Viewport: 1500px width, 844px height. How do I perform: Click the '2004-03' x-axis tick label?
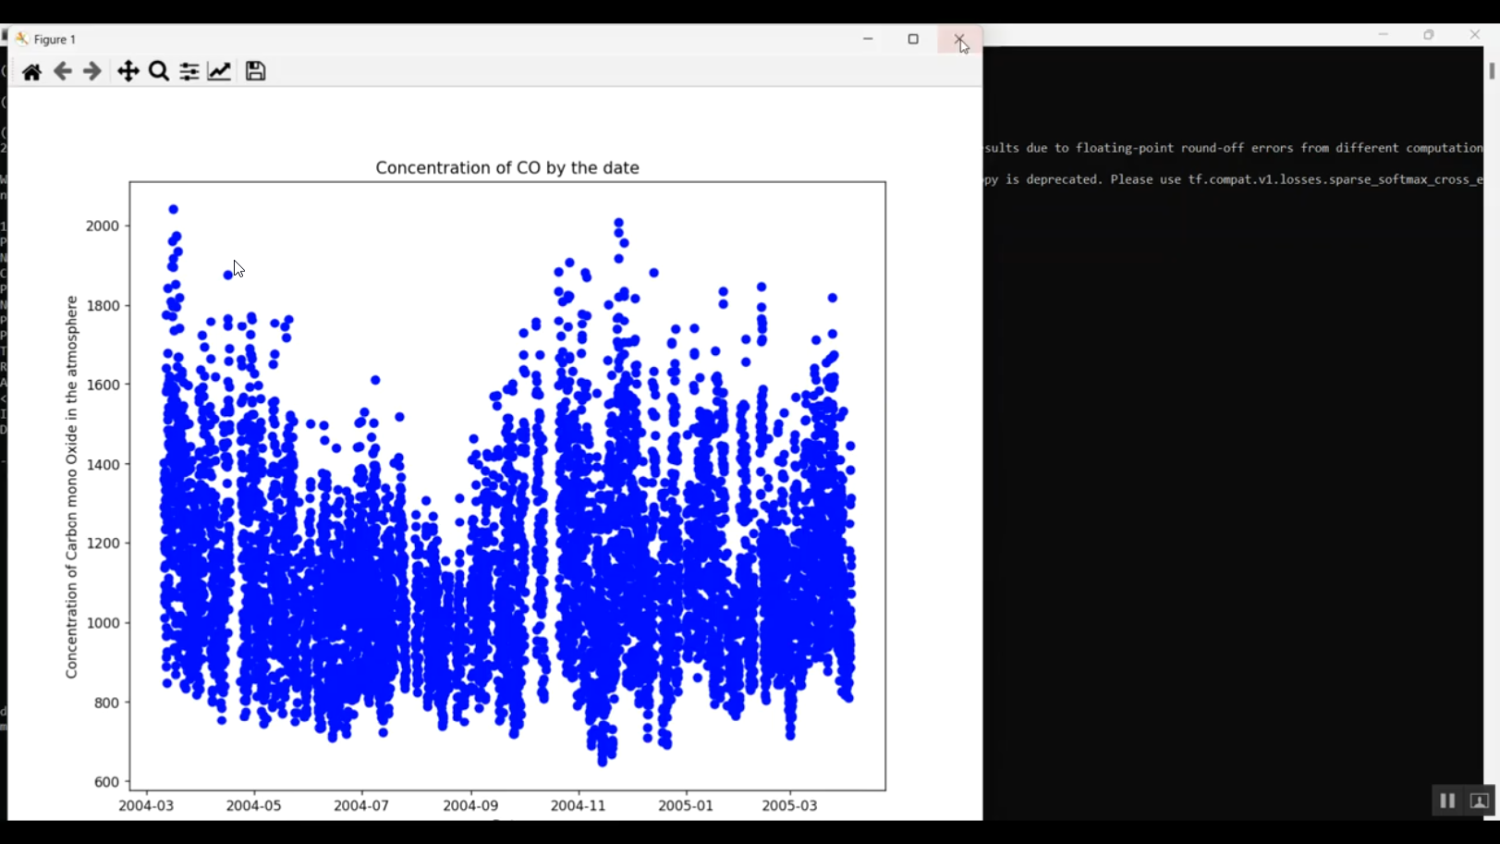point(146,806)
